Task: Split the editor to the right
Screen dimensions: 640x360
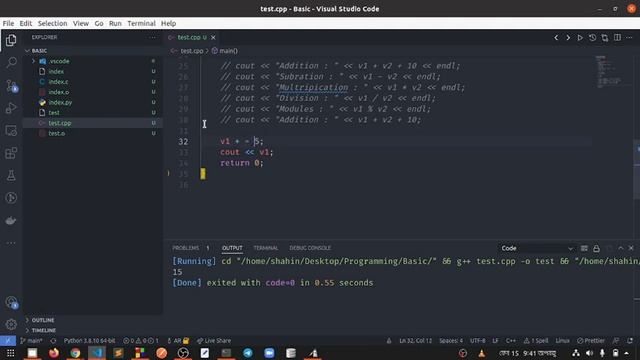Action: click(617, 38)
